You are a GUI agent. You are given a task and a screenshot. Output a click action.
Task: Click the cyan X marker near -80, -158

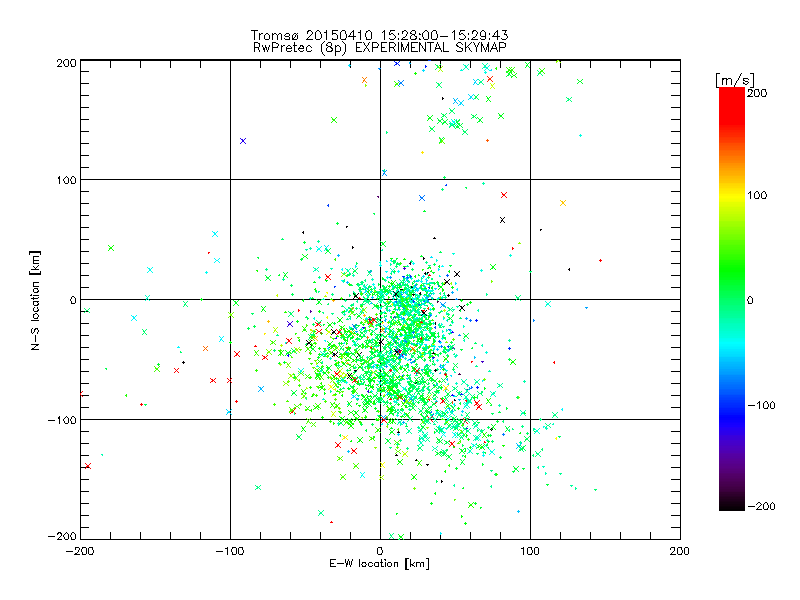pyautogui.click(x=258, y=487)
